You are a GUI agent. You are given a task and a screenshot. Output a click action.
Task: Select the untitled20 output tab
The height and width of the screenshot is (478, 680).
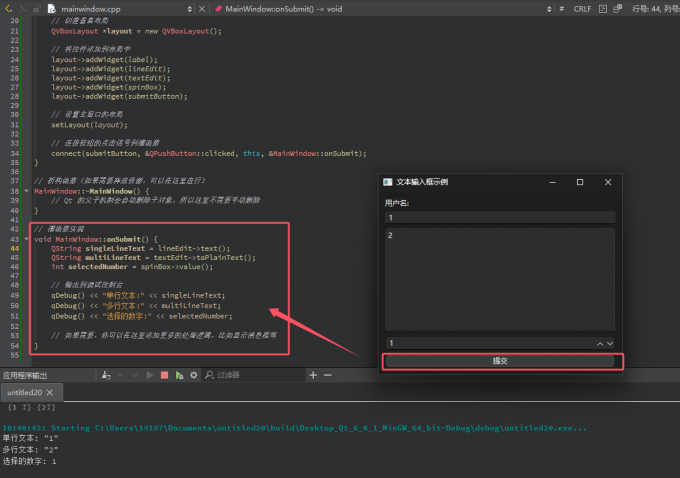click(24, 393)
